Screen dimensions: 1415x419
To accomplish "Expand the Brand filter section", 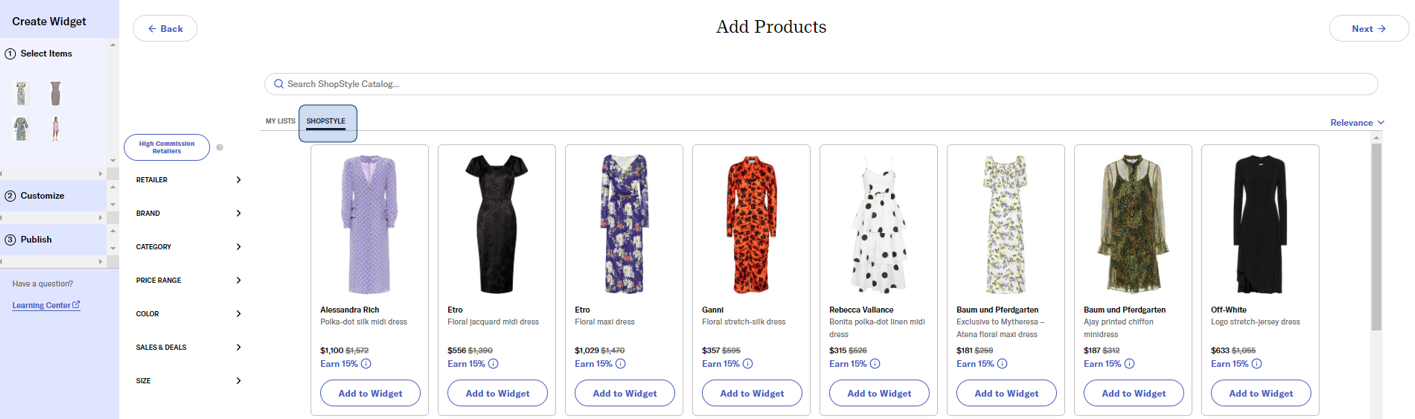I will pos(188,213).
